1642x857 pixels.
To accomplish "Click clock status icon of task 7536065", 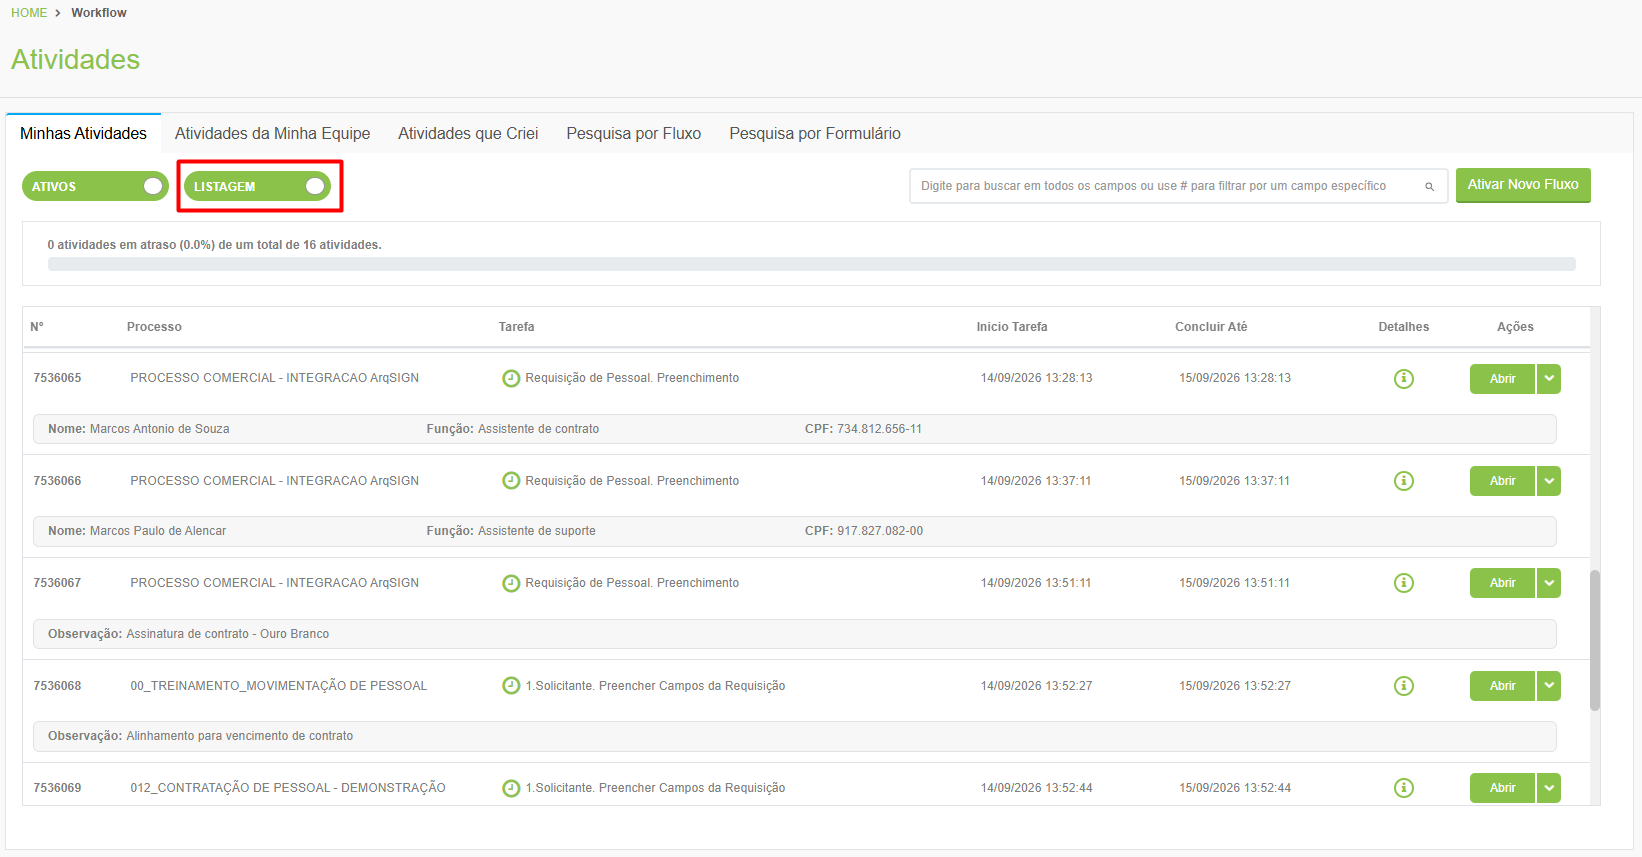I will (x=511, y=378).
